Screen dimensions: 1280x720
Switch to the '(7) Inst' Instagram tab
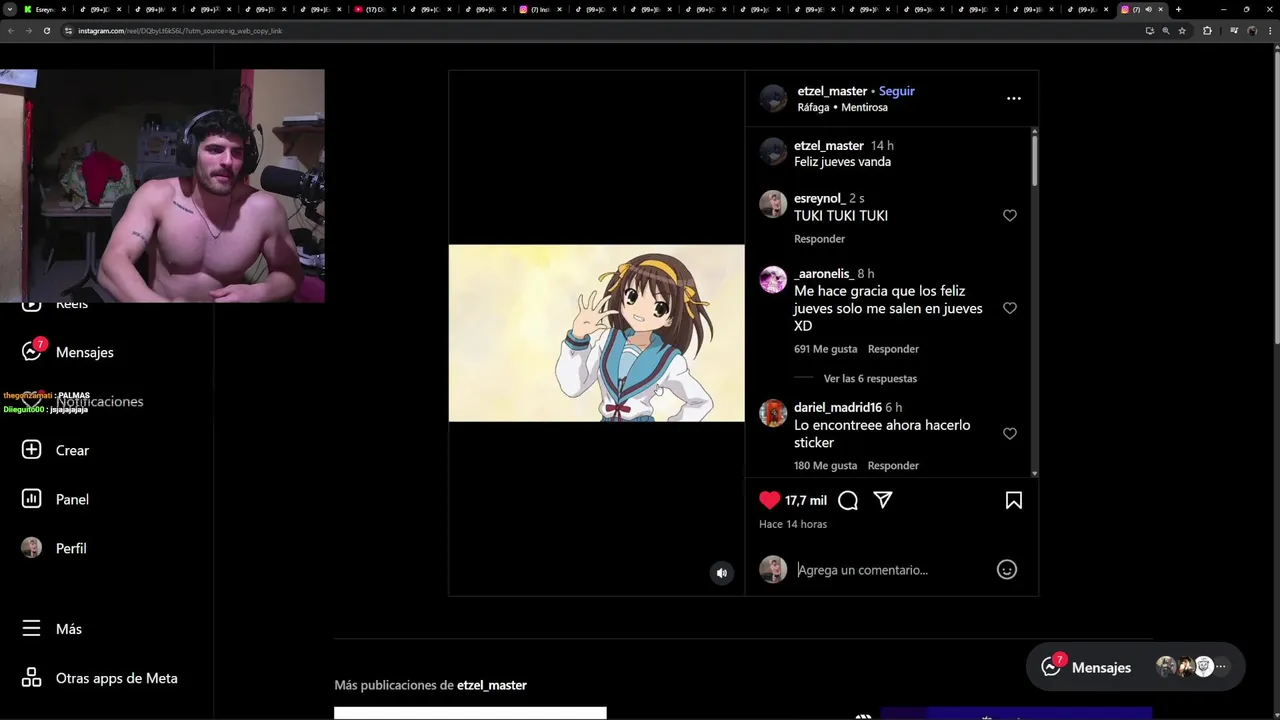point(540,9)
